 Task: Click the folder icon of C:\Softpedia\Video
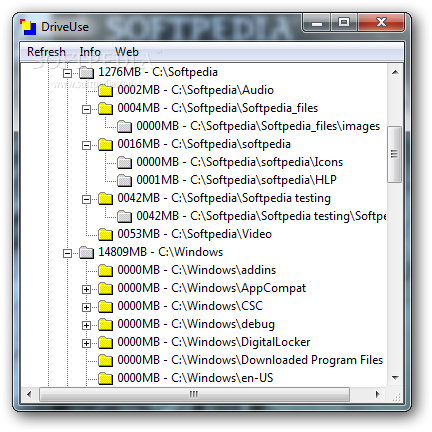[106, 234]
